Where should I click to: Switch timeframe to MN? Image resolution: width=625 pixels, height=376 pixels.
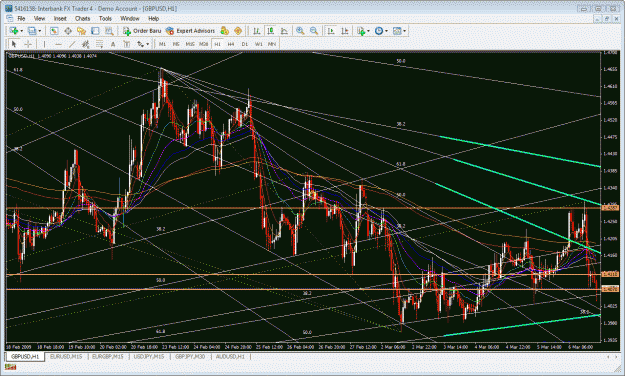click(272, 44)
